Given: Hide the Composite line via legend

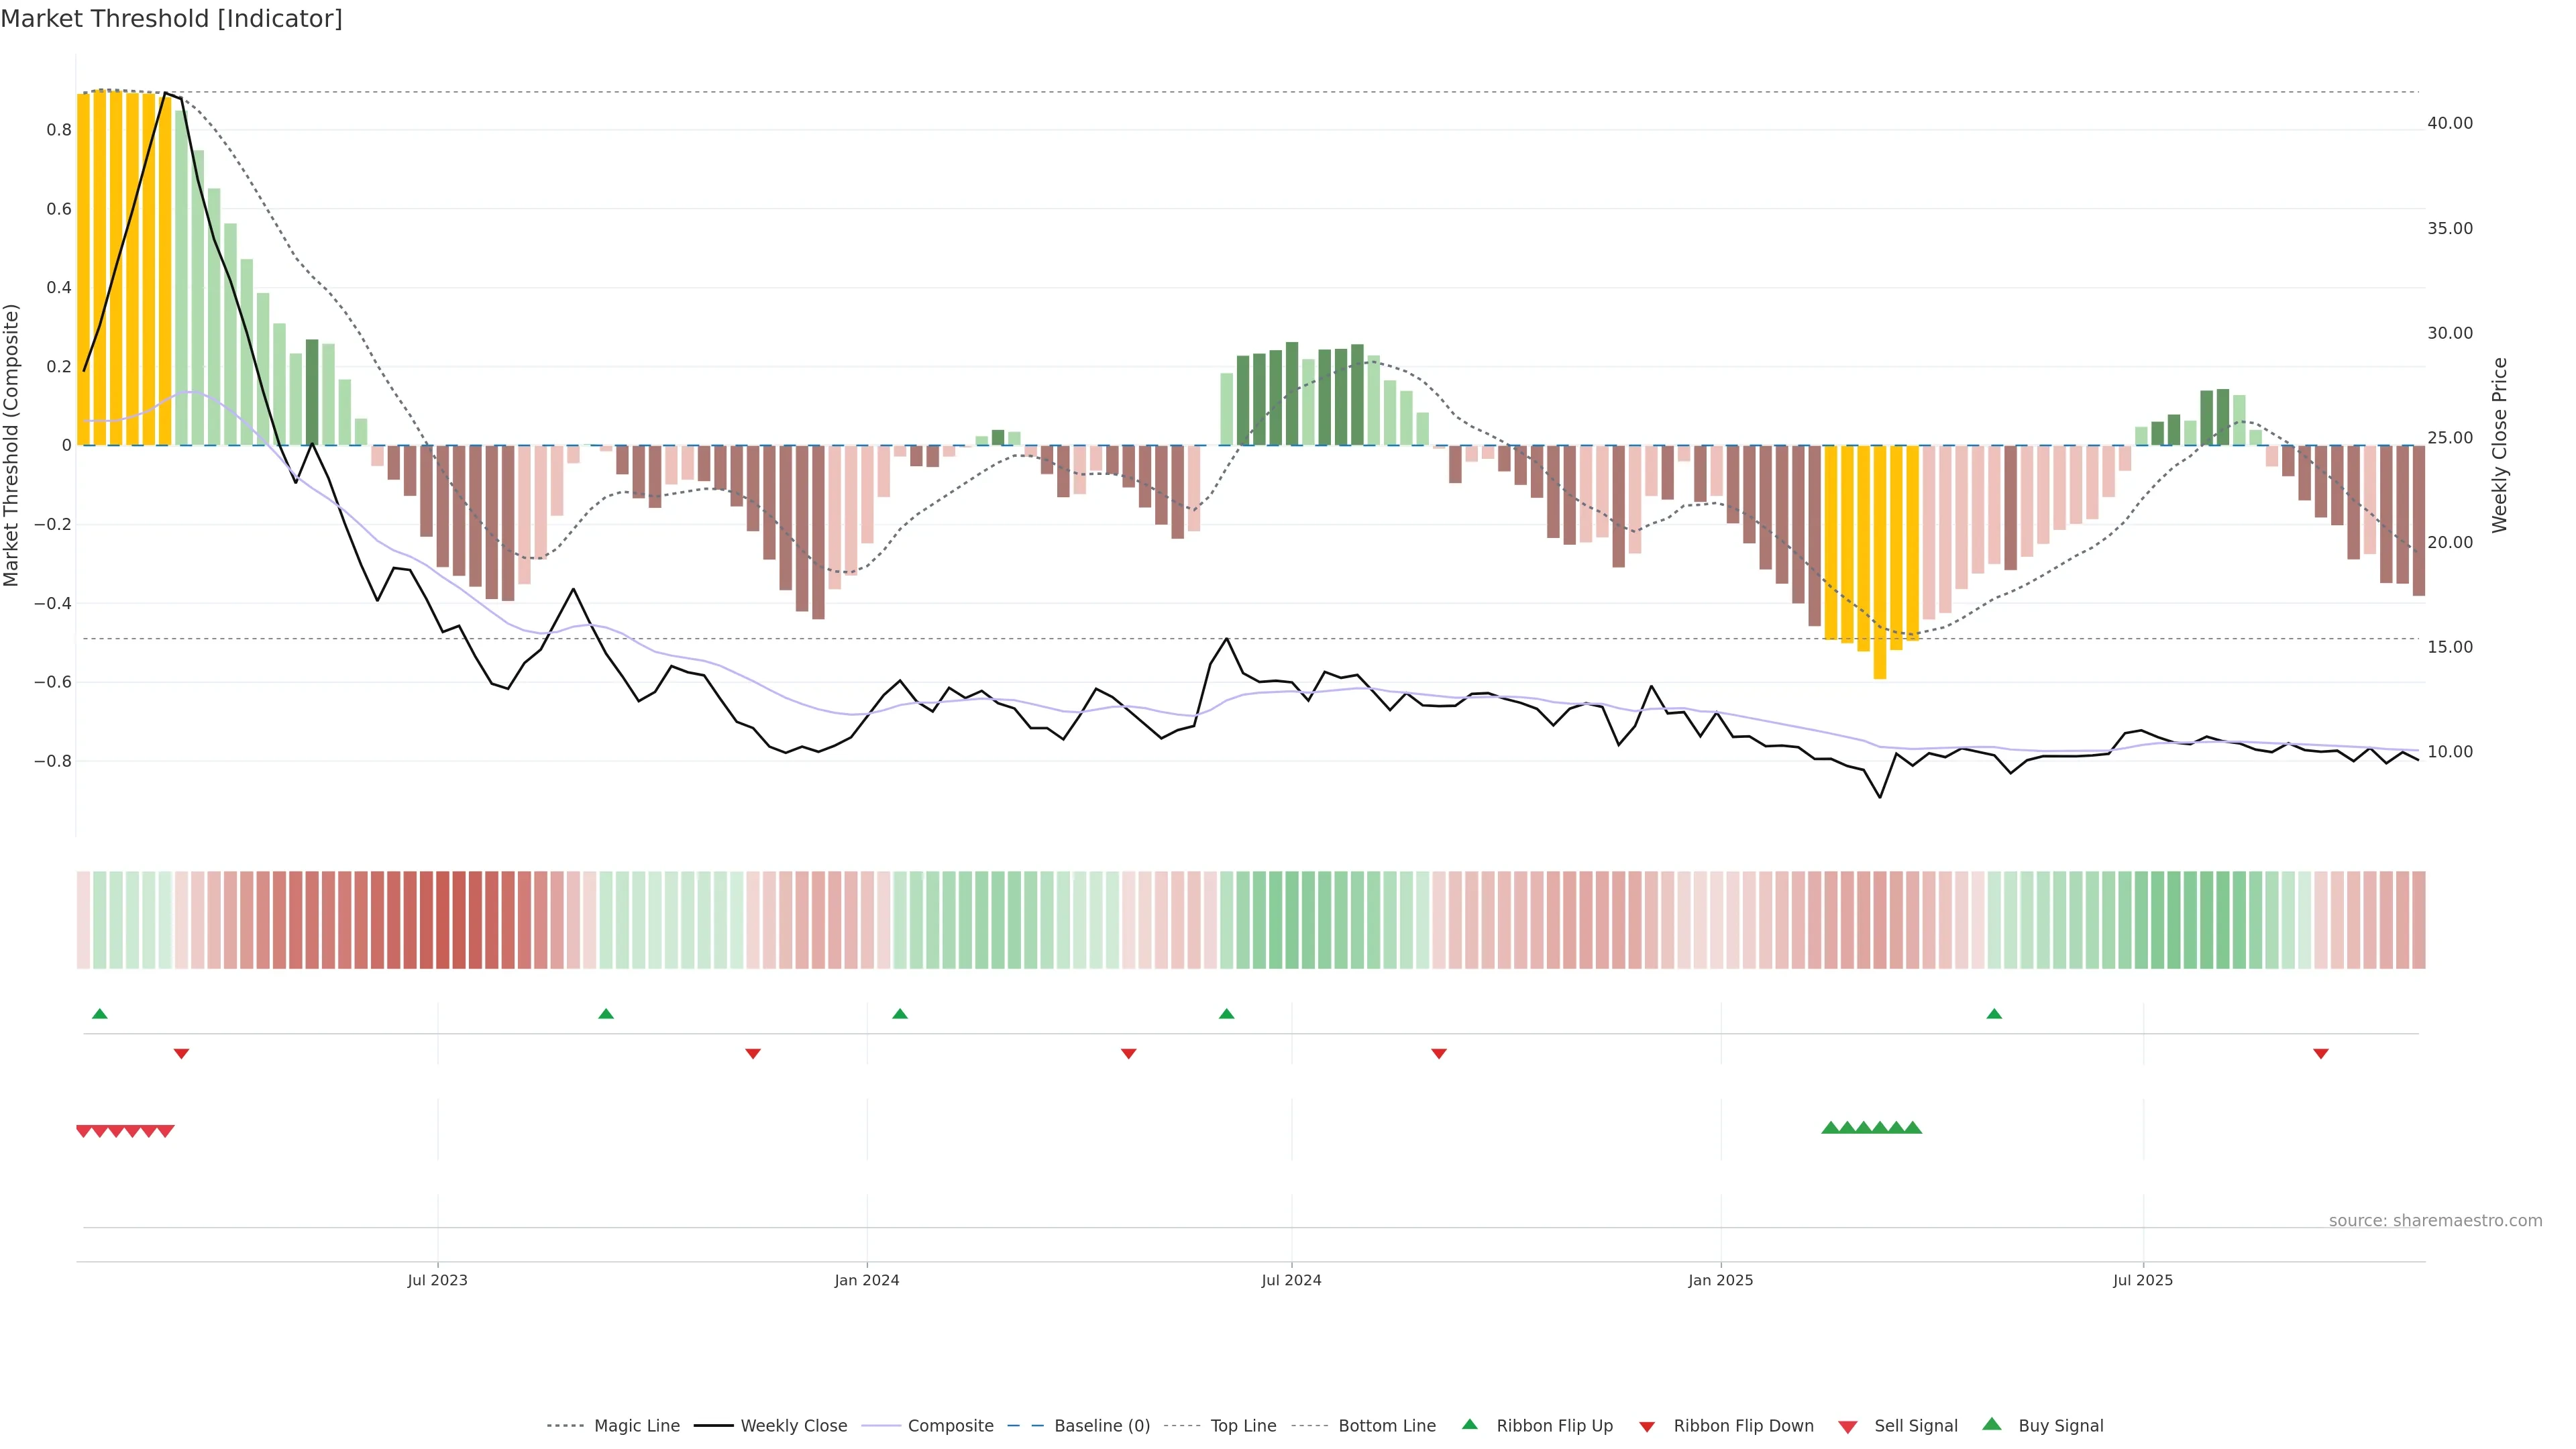Looking at the screenshot, I should coord(950,1426).
